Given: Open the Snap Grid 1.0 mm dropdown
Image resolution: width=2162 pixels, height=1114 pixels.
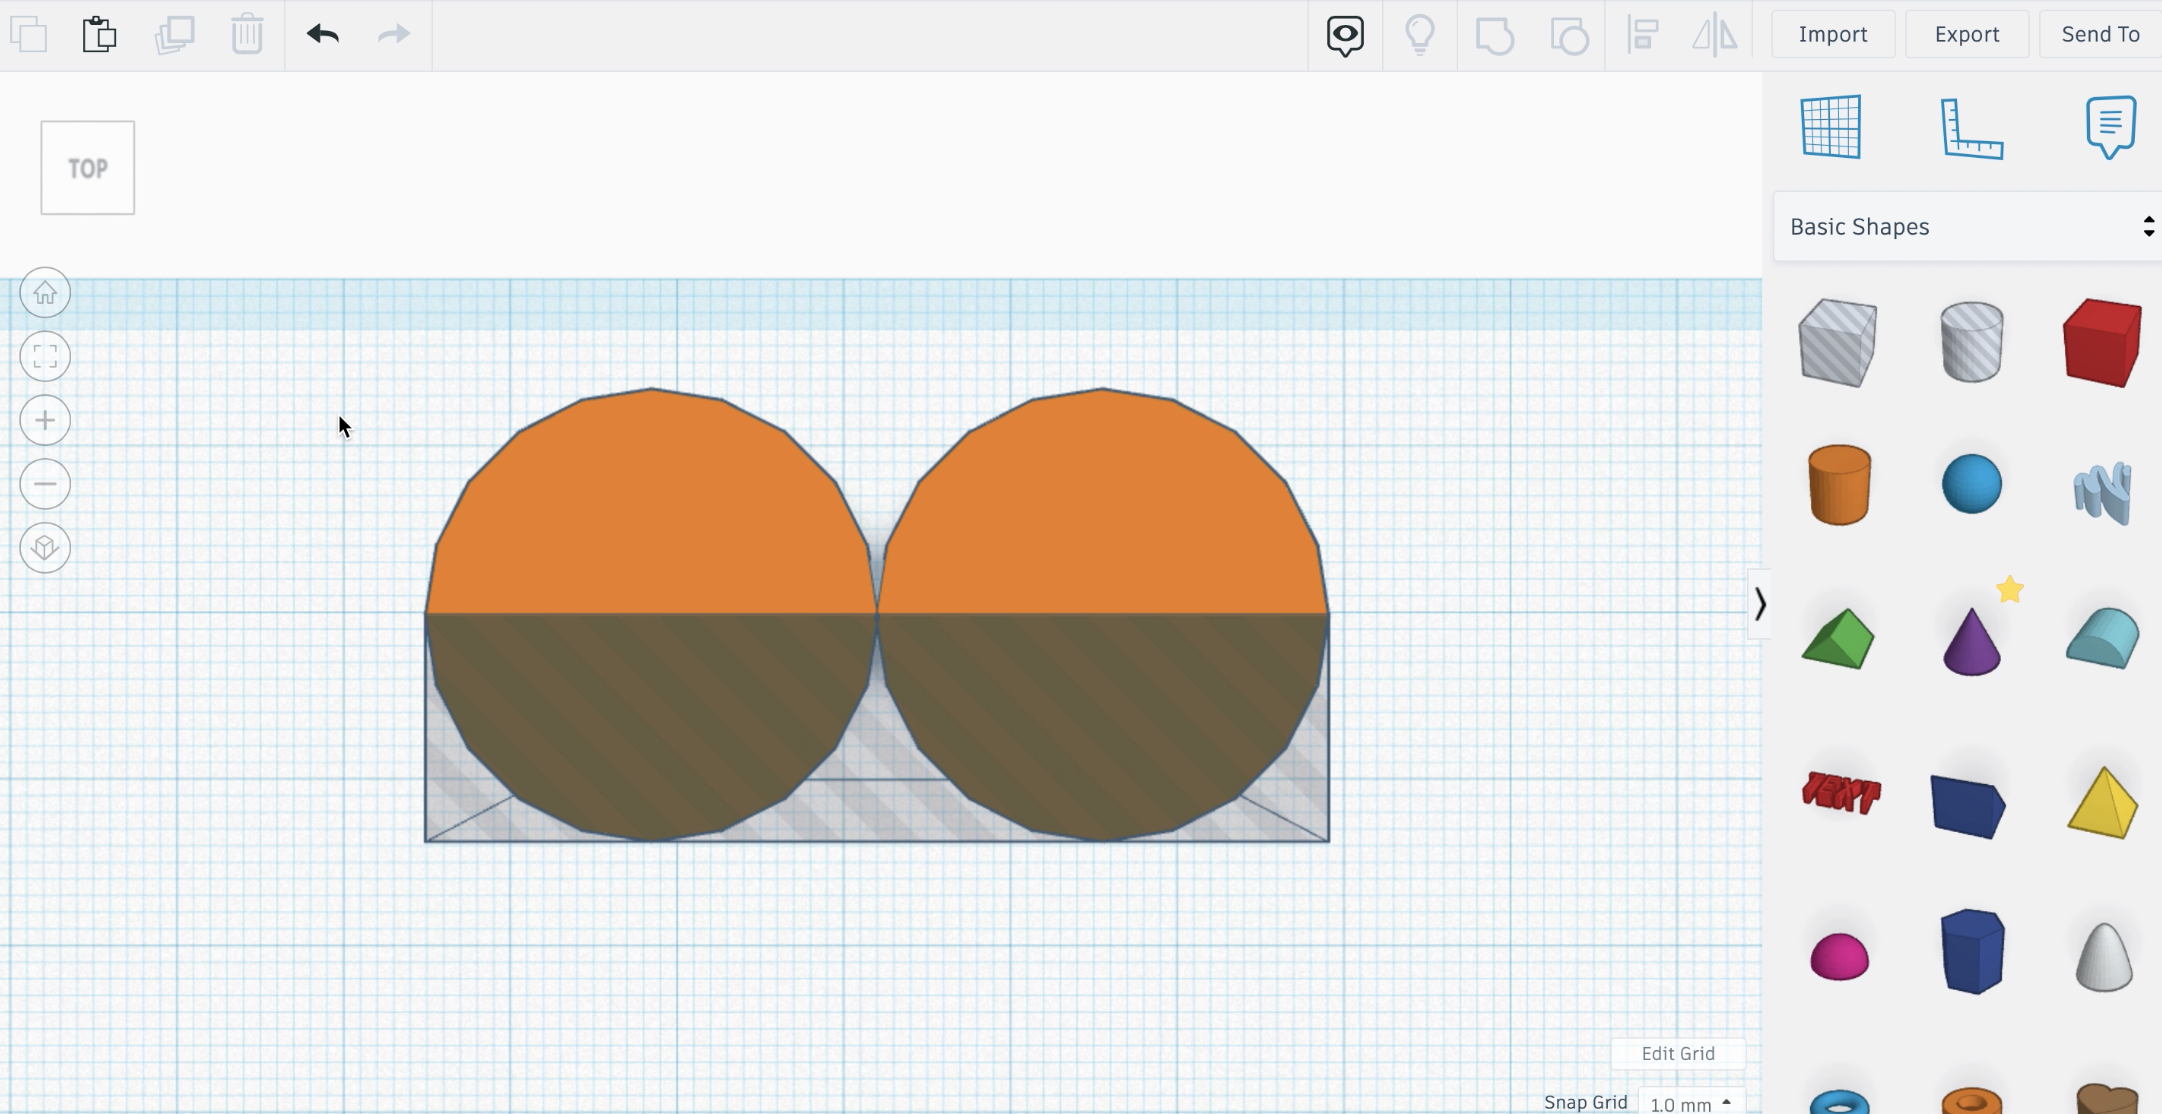Looking at the screenshot, I should coord(1691,1104).
